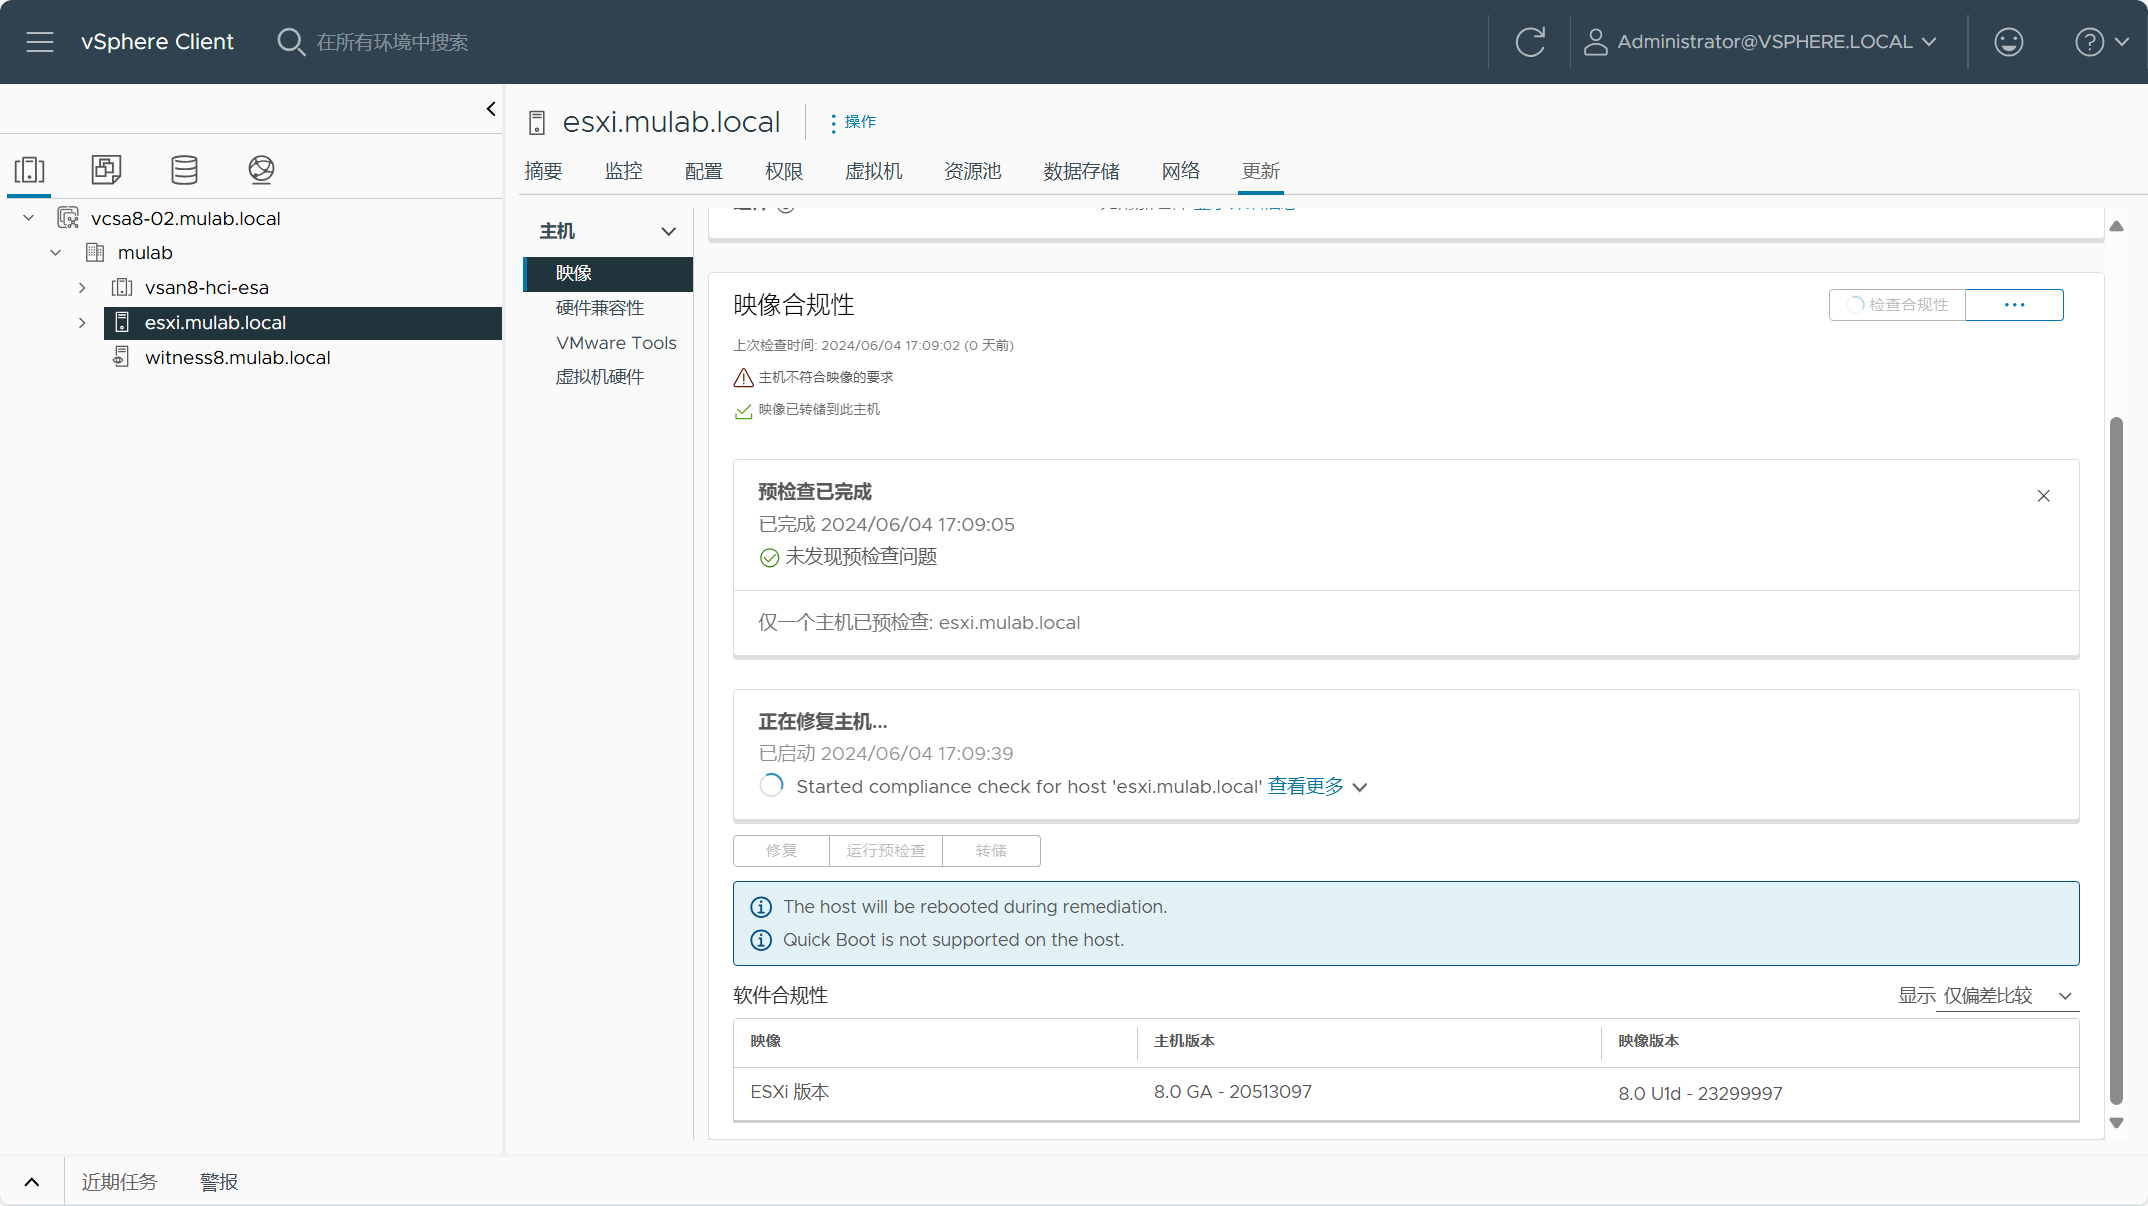2148x1206 pixels.
Task: Click the scroll down arrow
Action: [2116, 1123]
